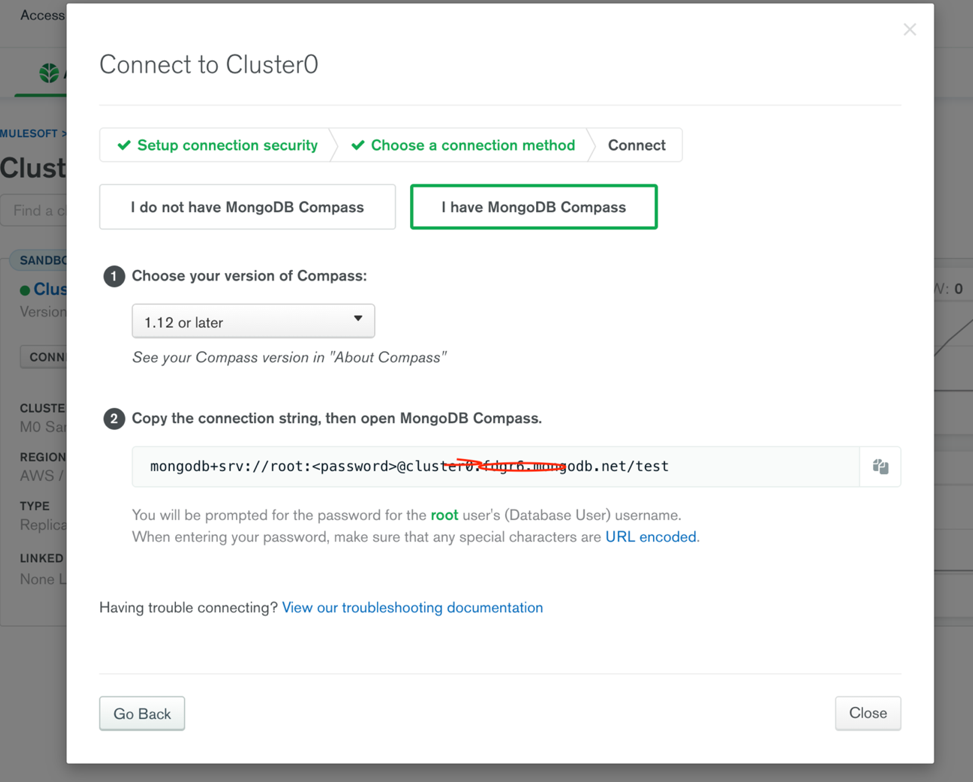Open the URL encoded link
Viewport: 973px width, 782px height.
[x=651, y=537]
